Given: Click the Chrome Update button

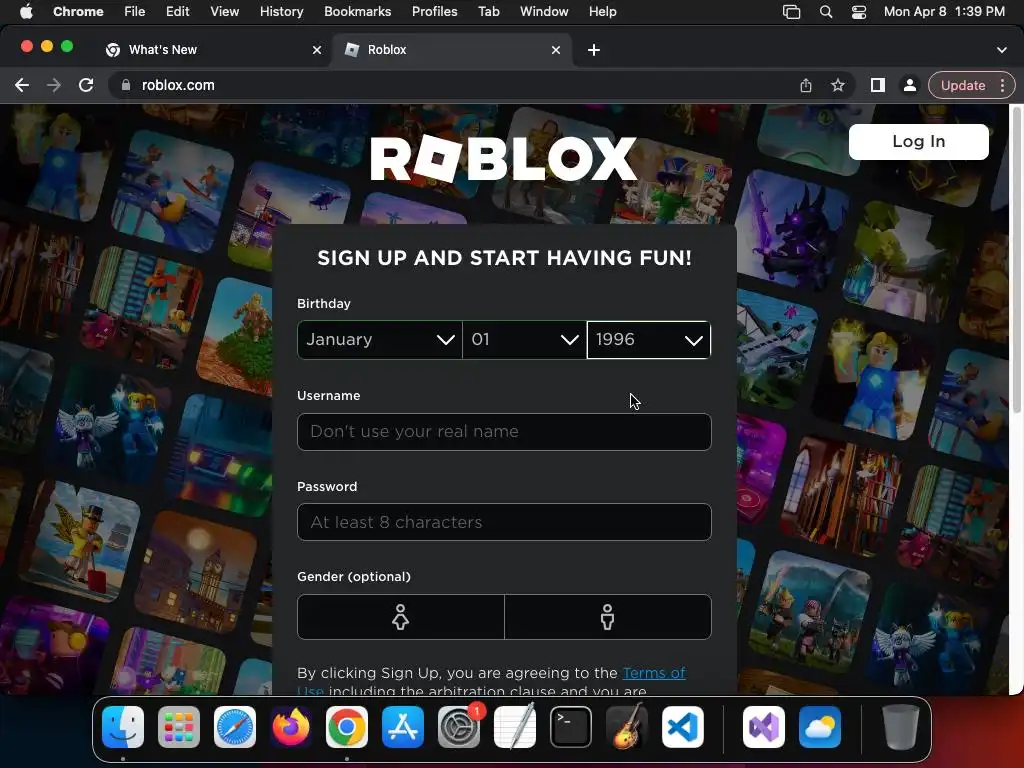Looking at the screenshot, I should (963, 86).
